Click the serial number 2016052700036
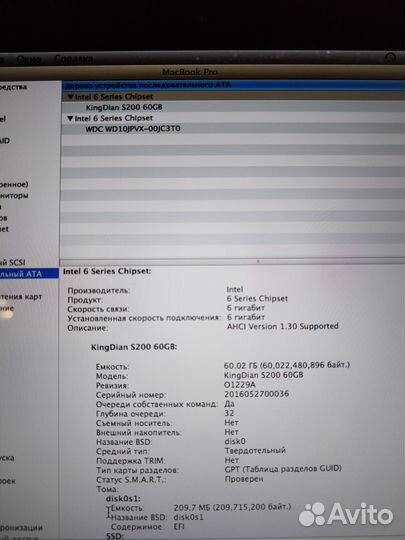Viewport: 405px width, 540px height. coord(257,394)
